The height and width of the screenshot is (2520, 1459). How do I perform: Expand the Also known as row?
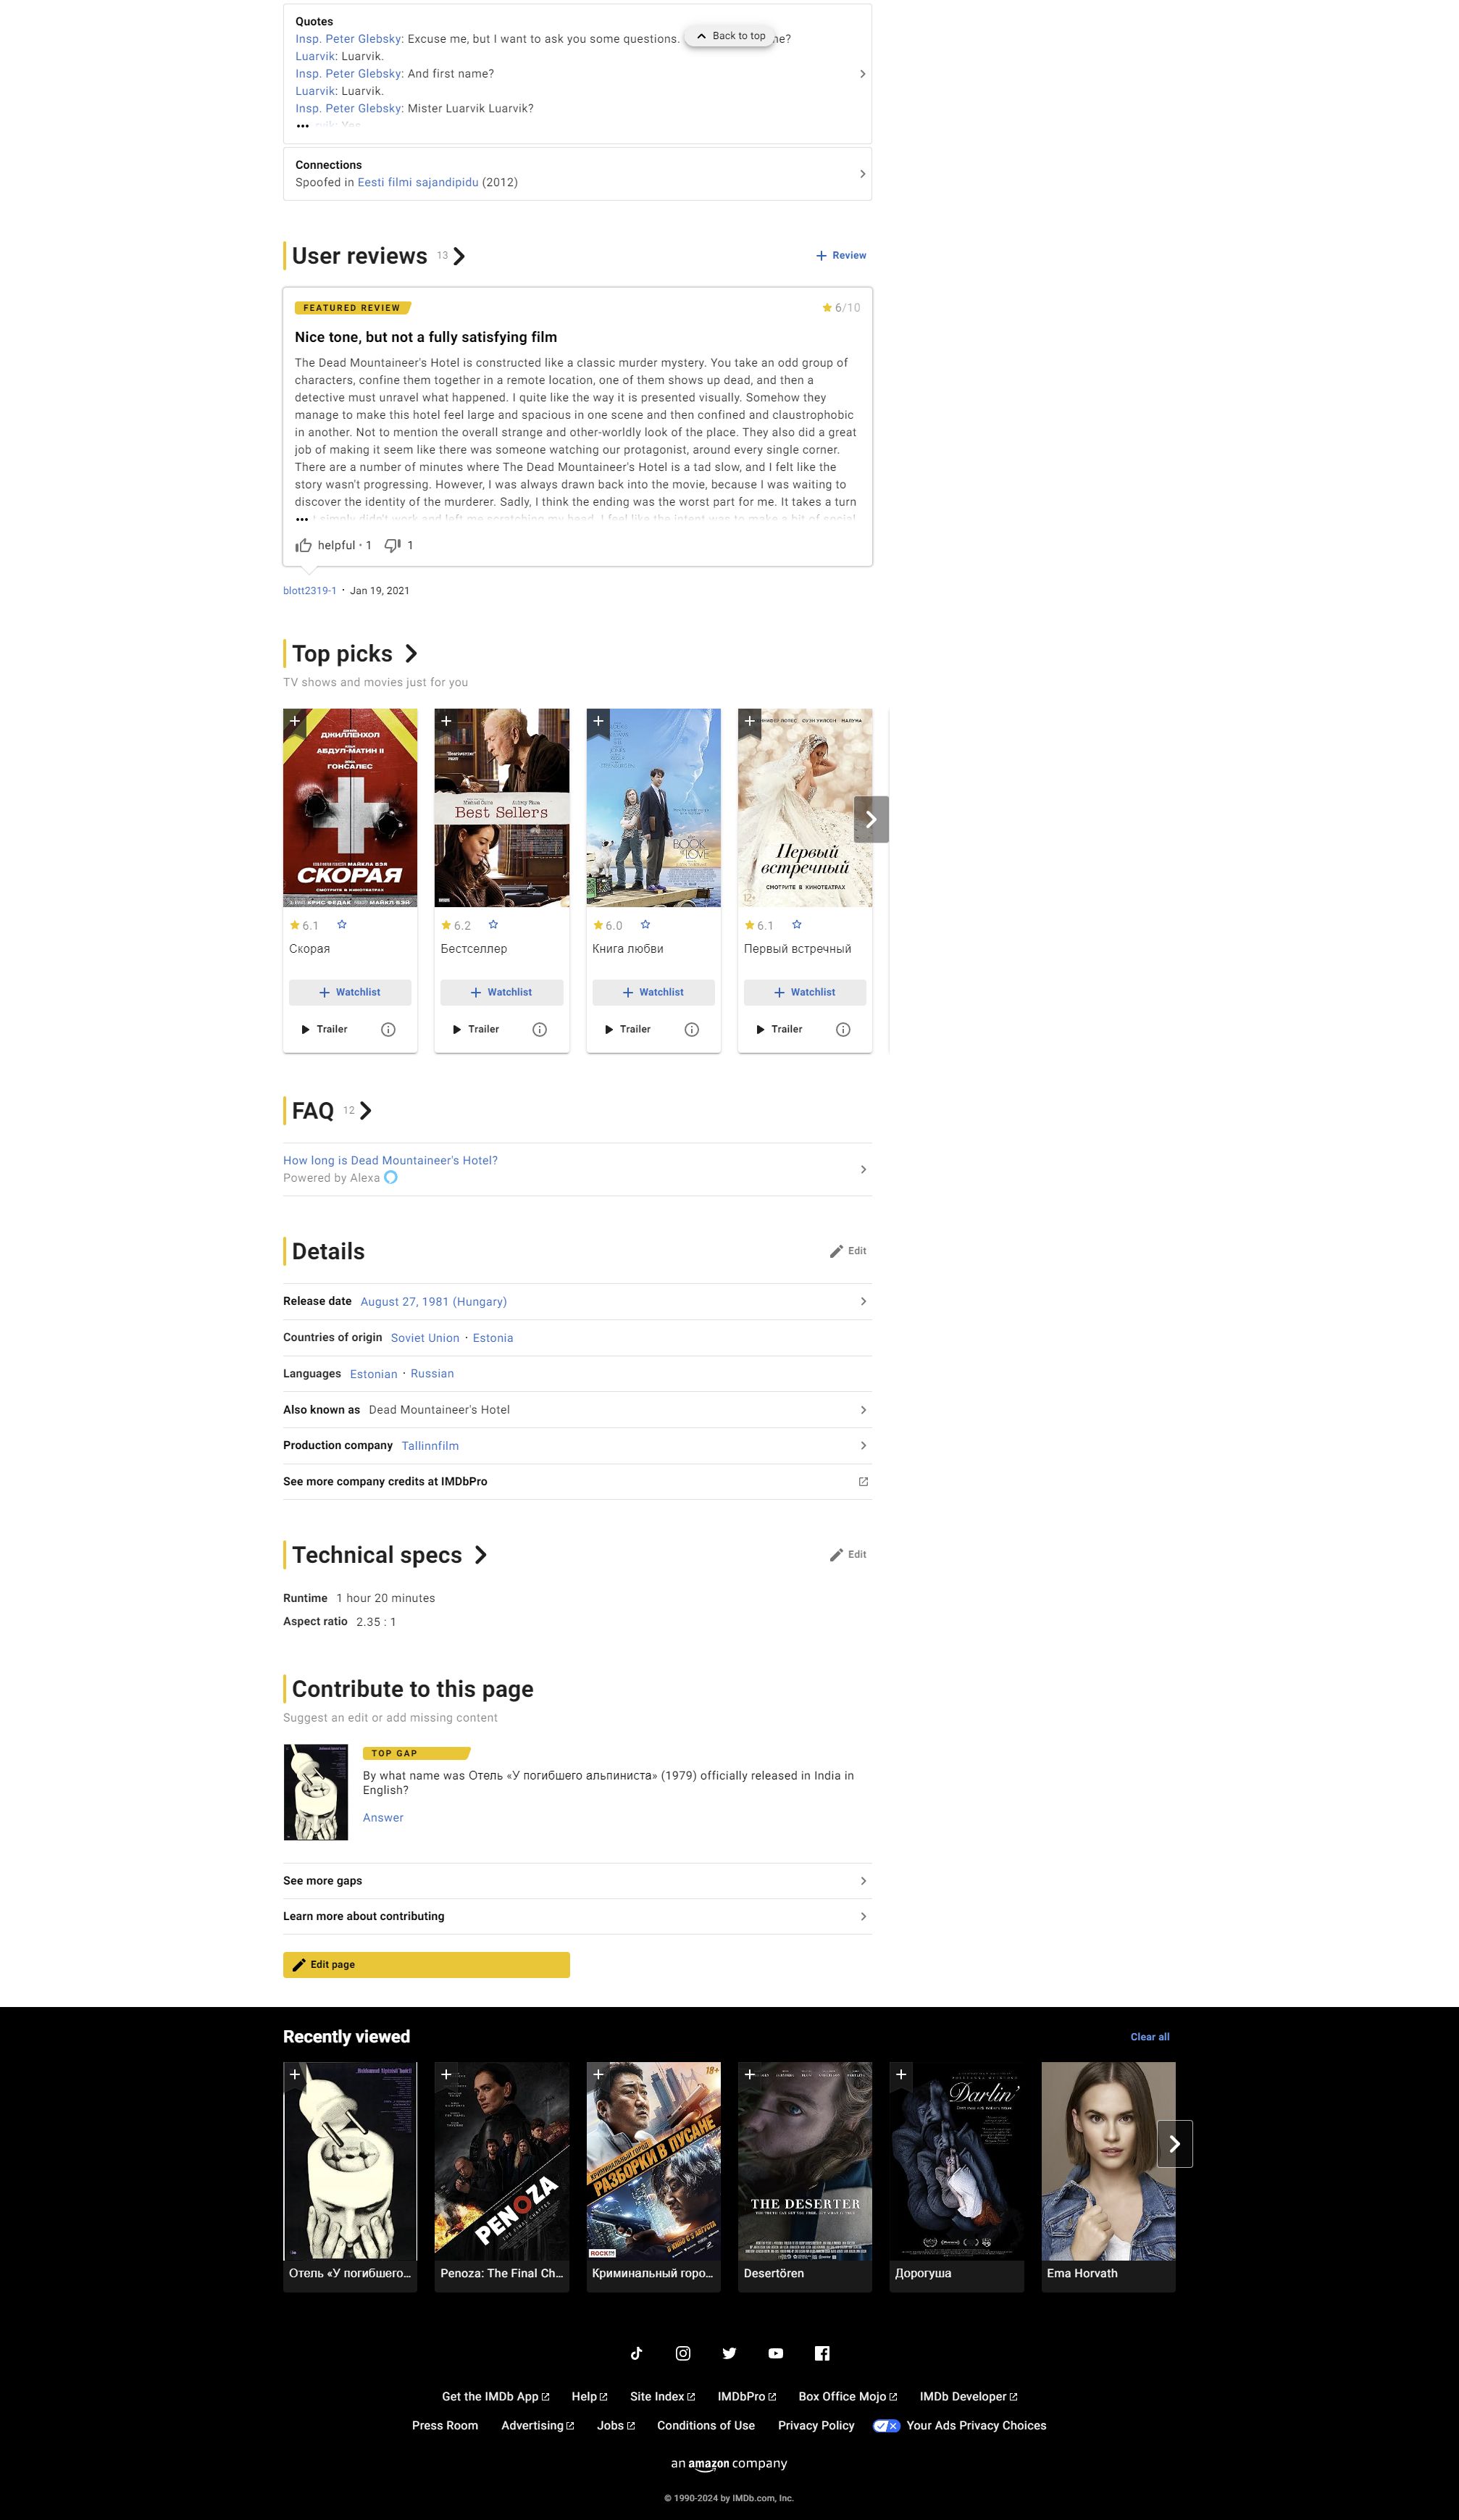(x=863, y=1410)
